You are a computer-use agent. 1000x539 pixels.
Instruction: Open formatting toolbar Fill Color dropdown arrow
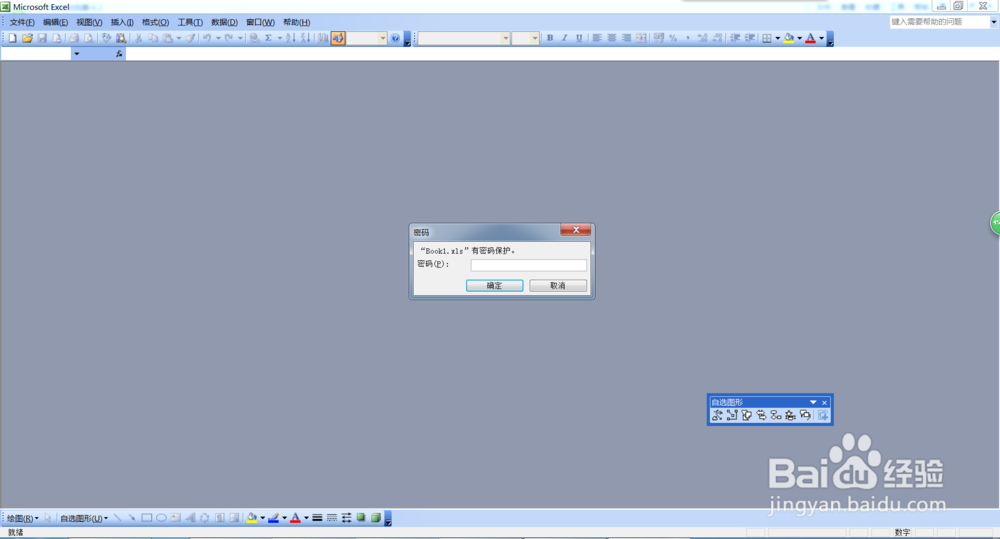800,38
